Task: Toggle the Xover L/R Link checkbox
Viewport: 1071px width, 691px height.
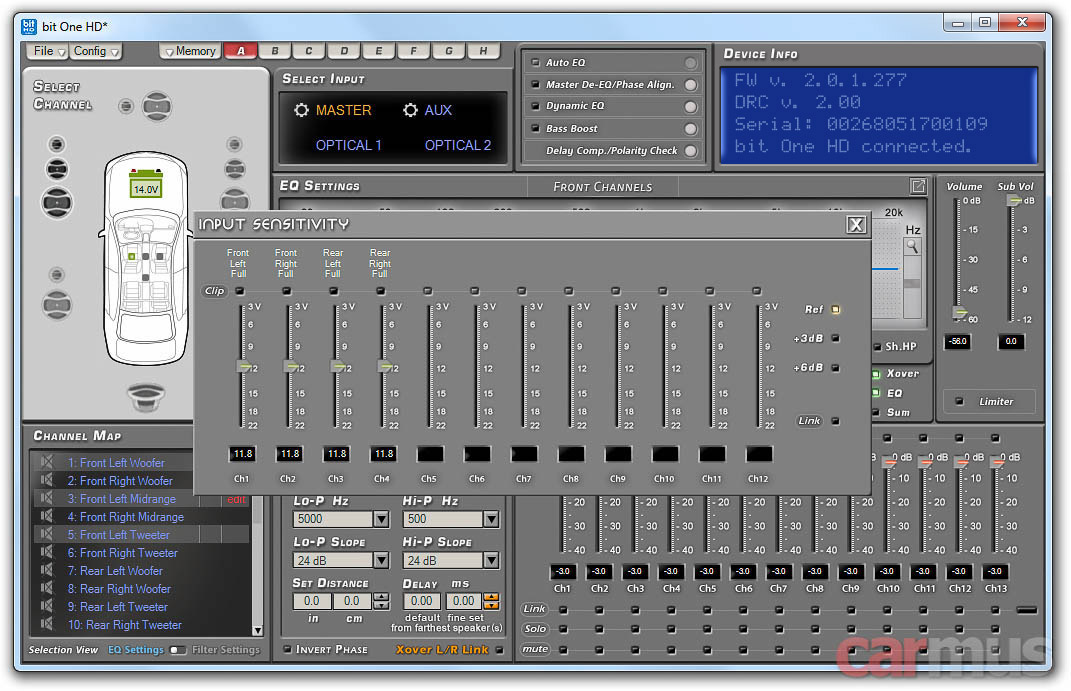Action: tap(499, 649)
